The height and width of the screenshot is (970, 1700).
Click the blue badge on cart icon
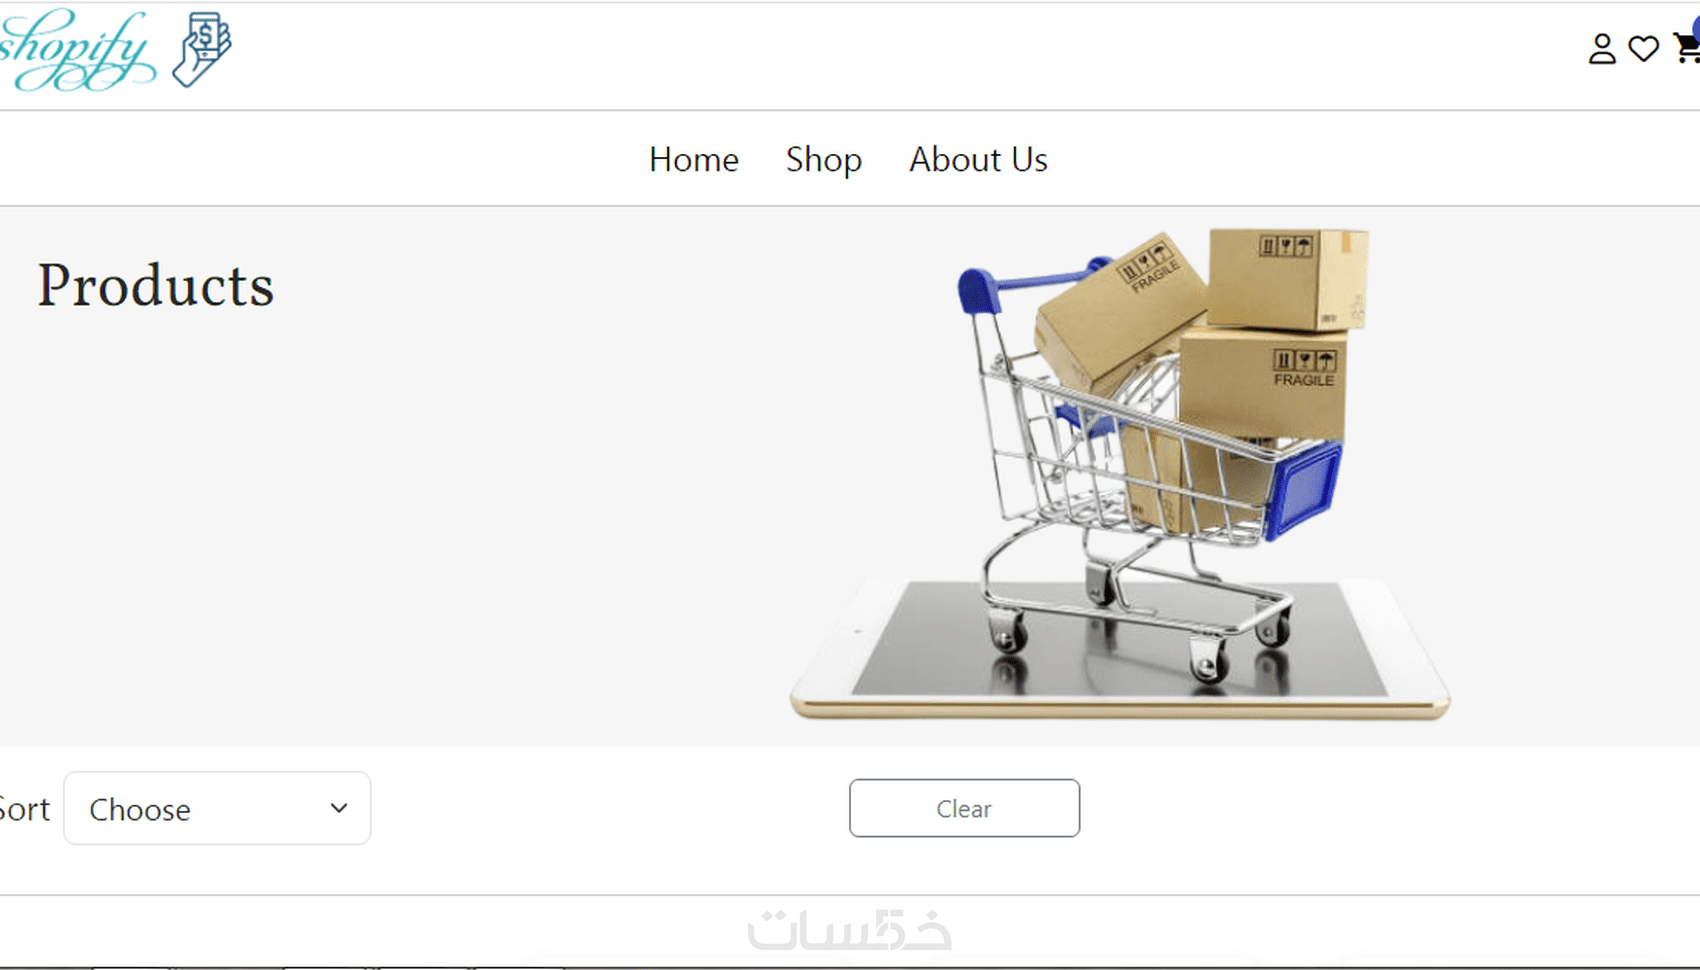click(x=1696, y=30)
